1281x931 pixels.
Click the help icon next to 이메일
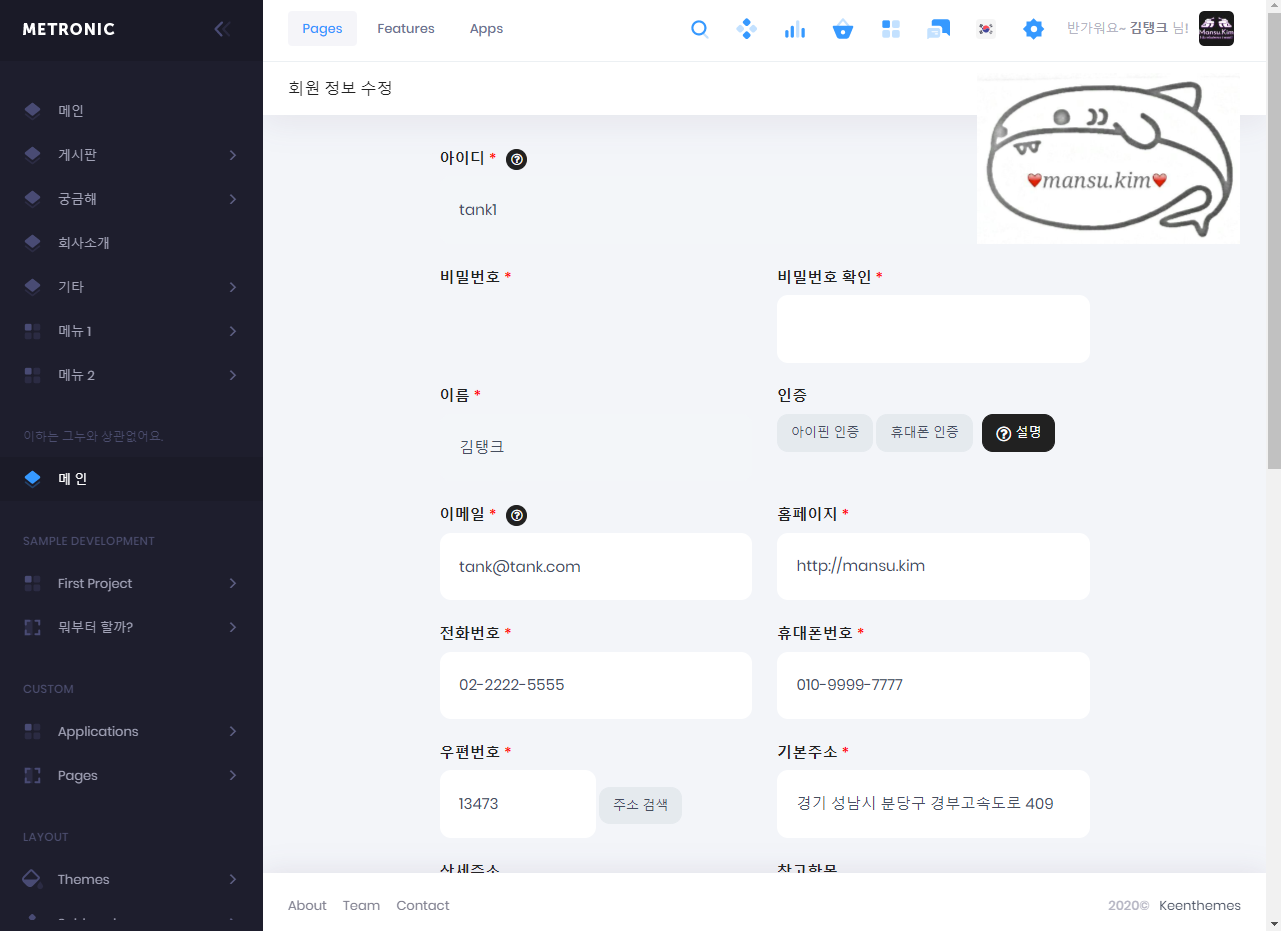click(x=516, y=515)
